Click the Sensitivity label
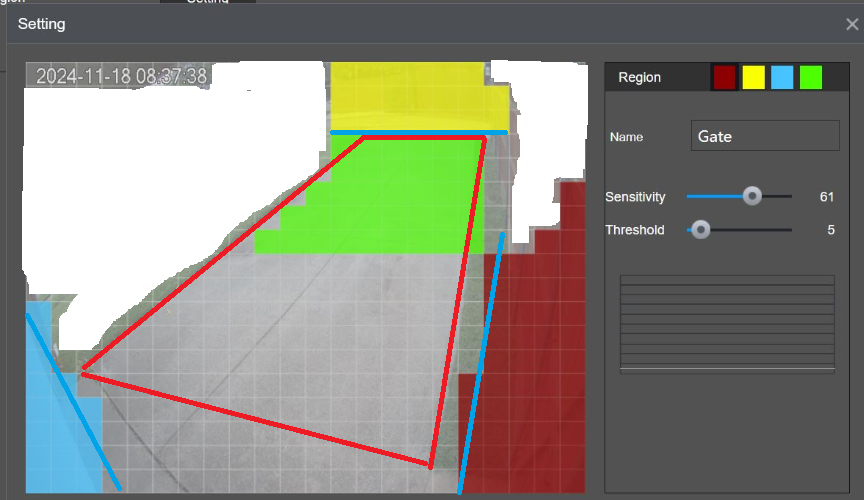864x500 pixels. click(x=635, y=197)
